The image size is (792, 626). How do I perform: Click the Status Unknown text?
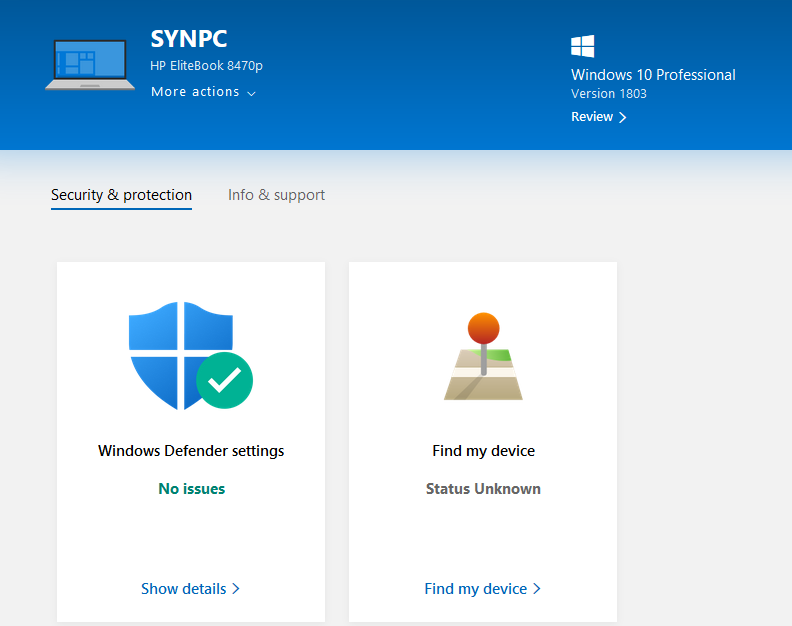(483, 489)
